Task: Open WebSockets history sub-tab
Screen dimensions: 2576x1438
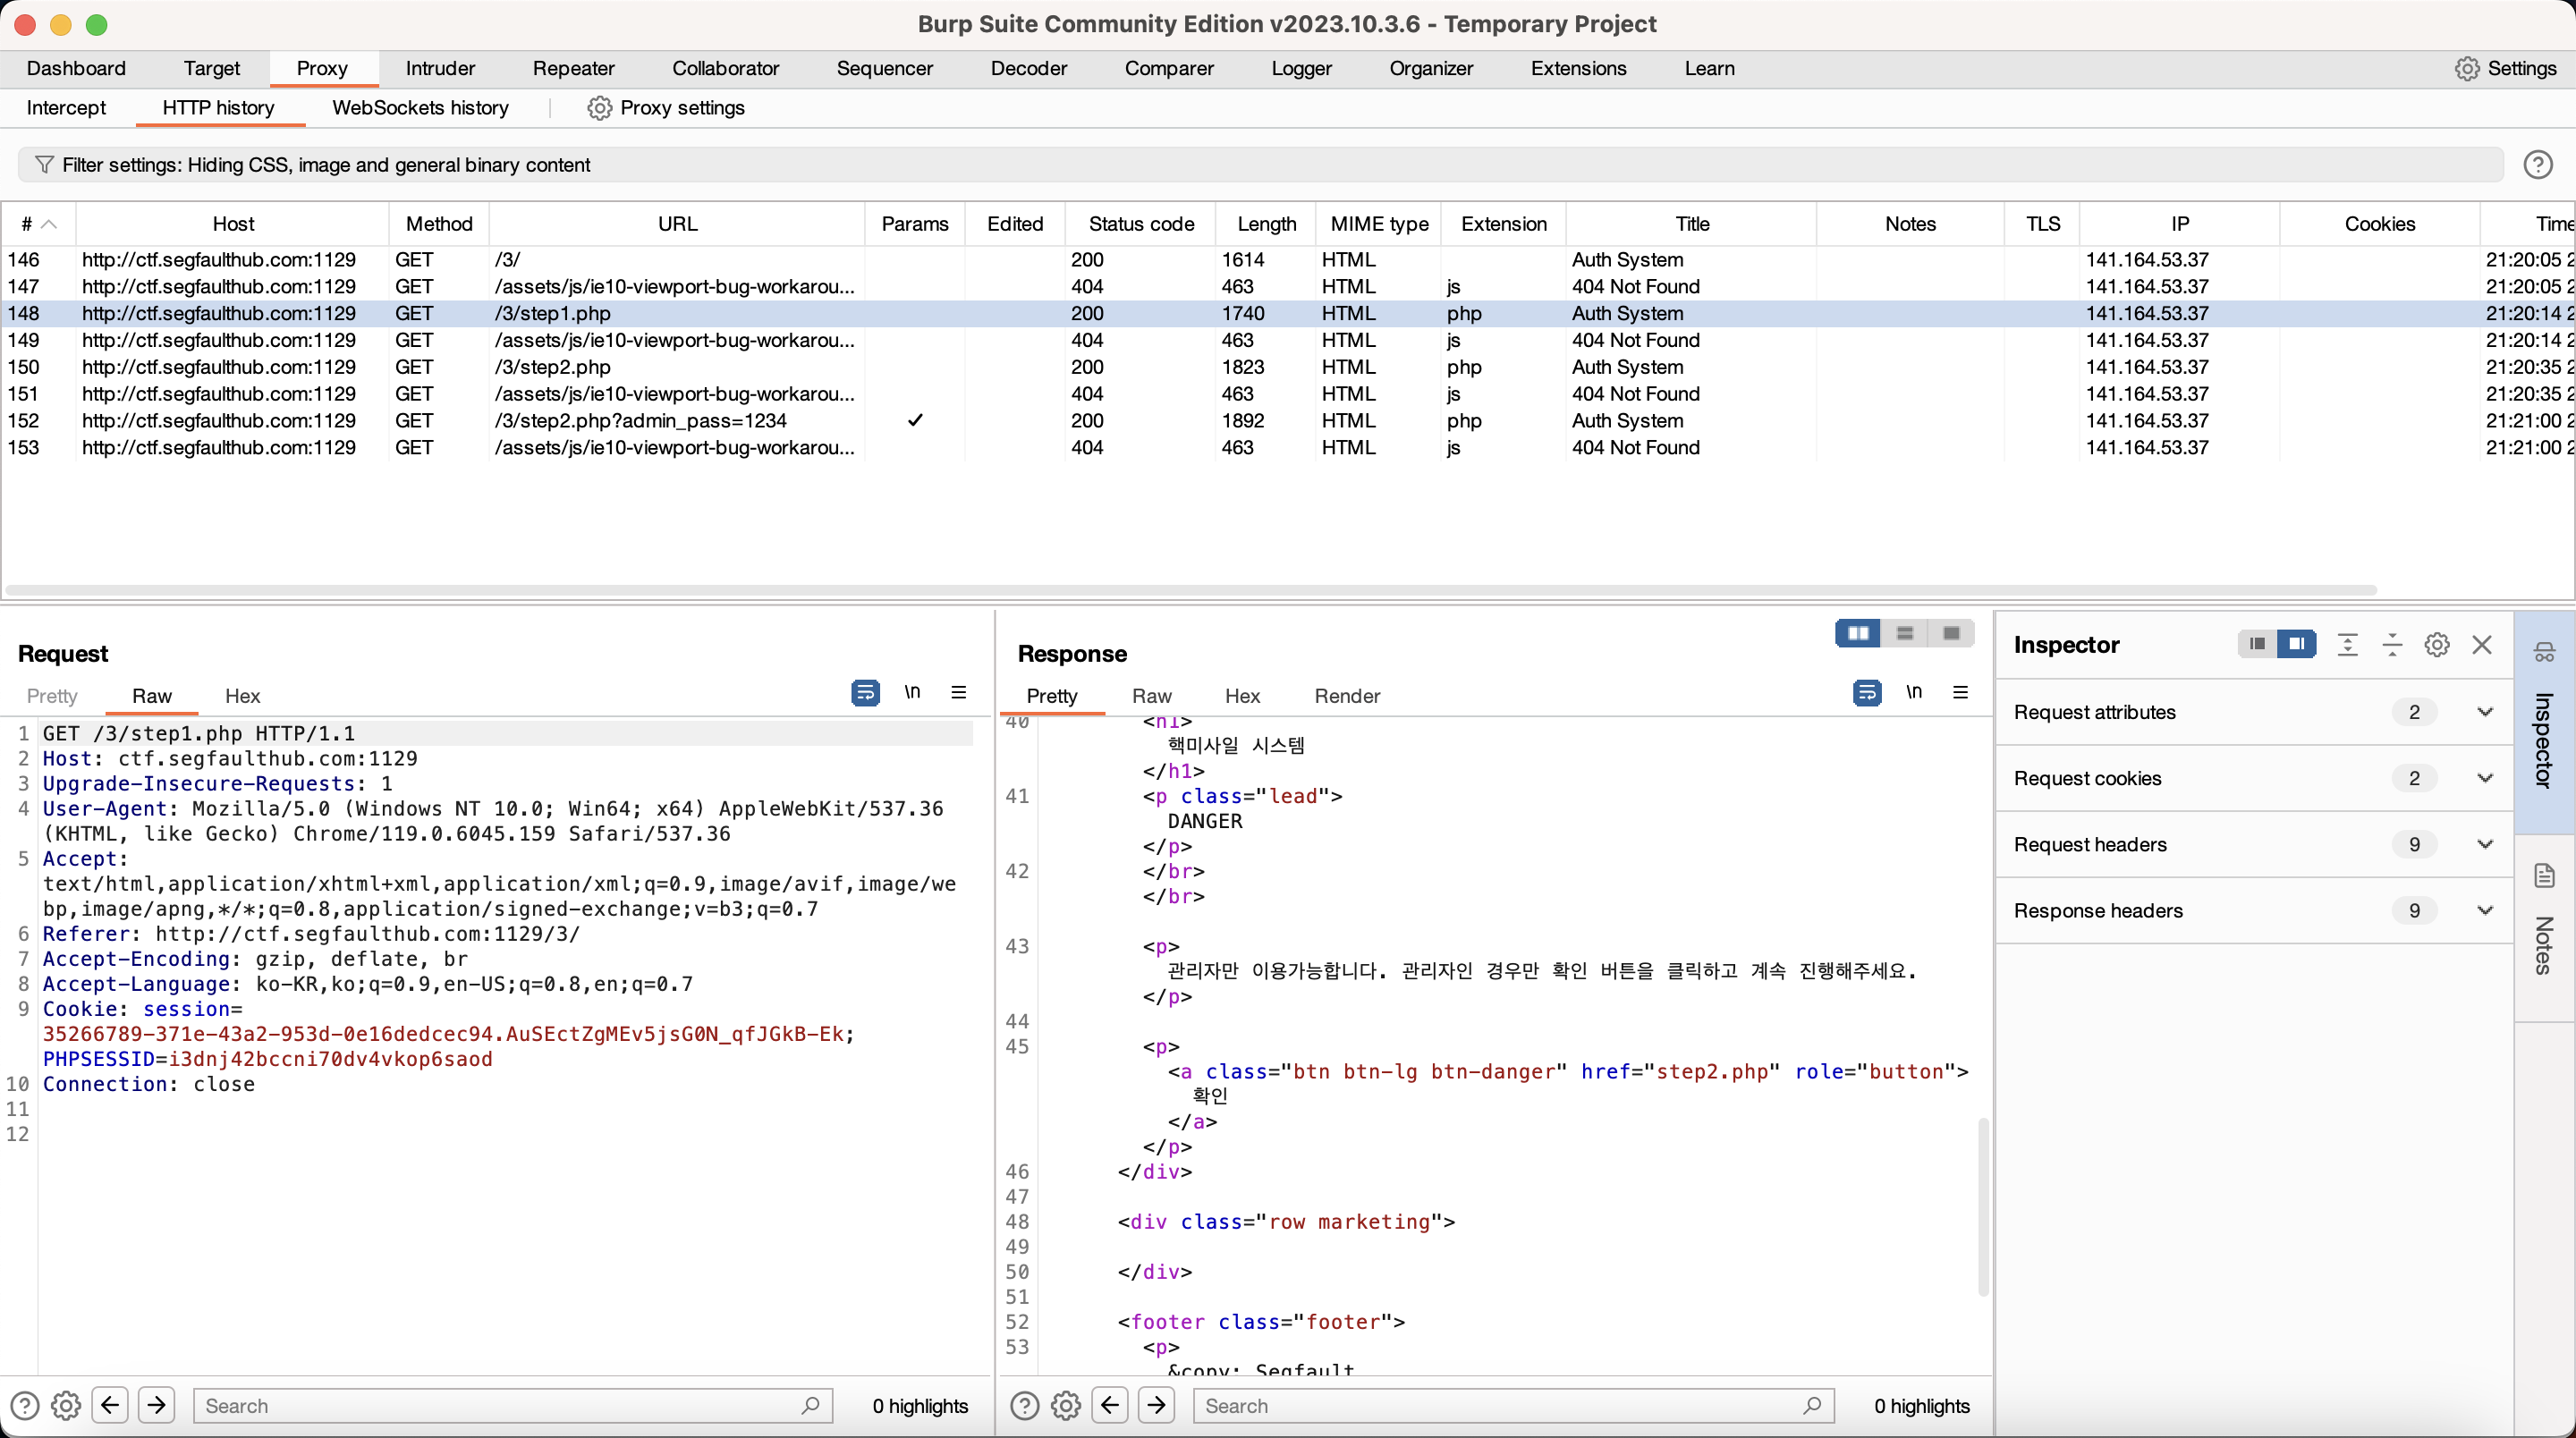Action: (x=420, y=108)
